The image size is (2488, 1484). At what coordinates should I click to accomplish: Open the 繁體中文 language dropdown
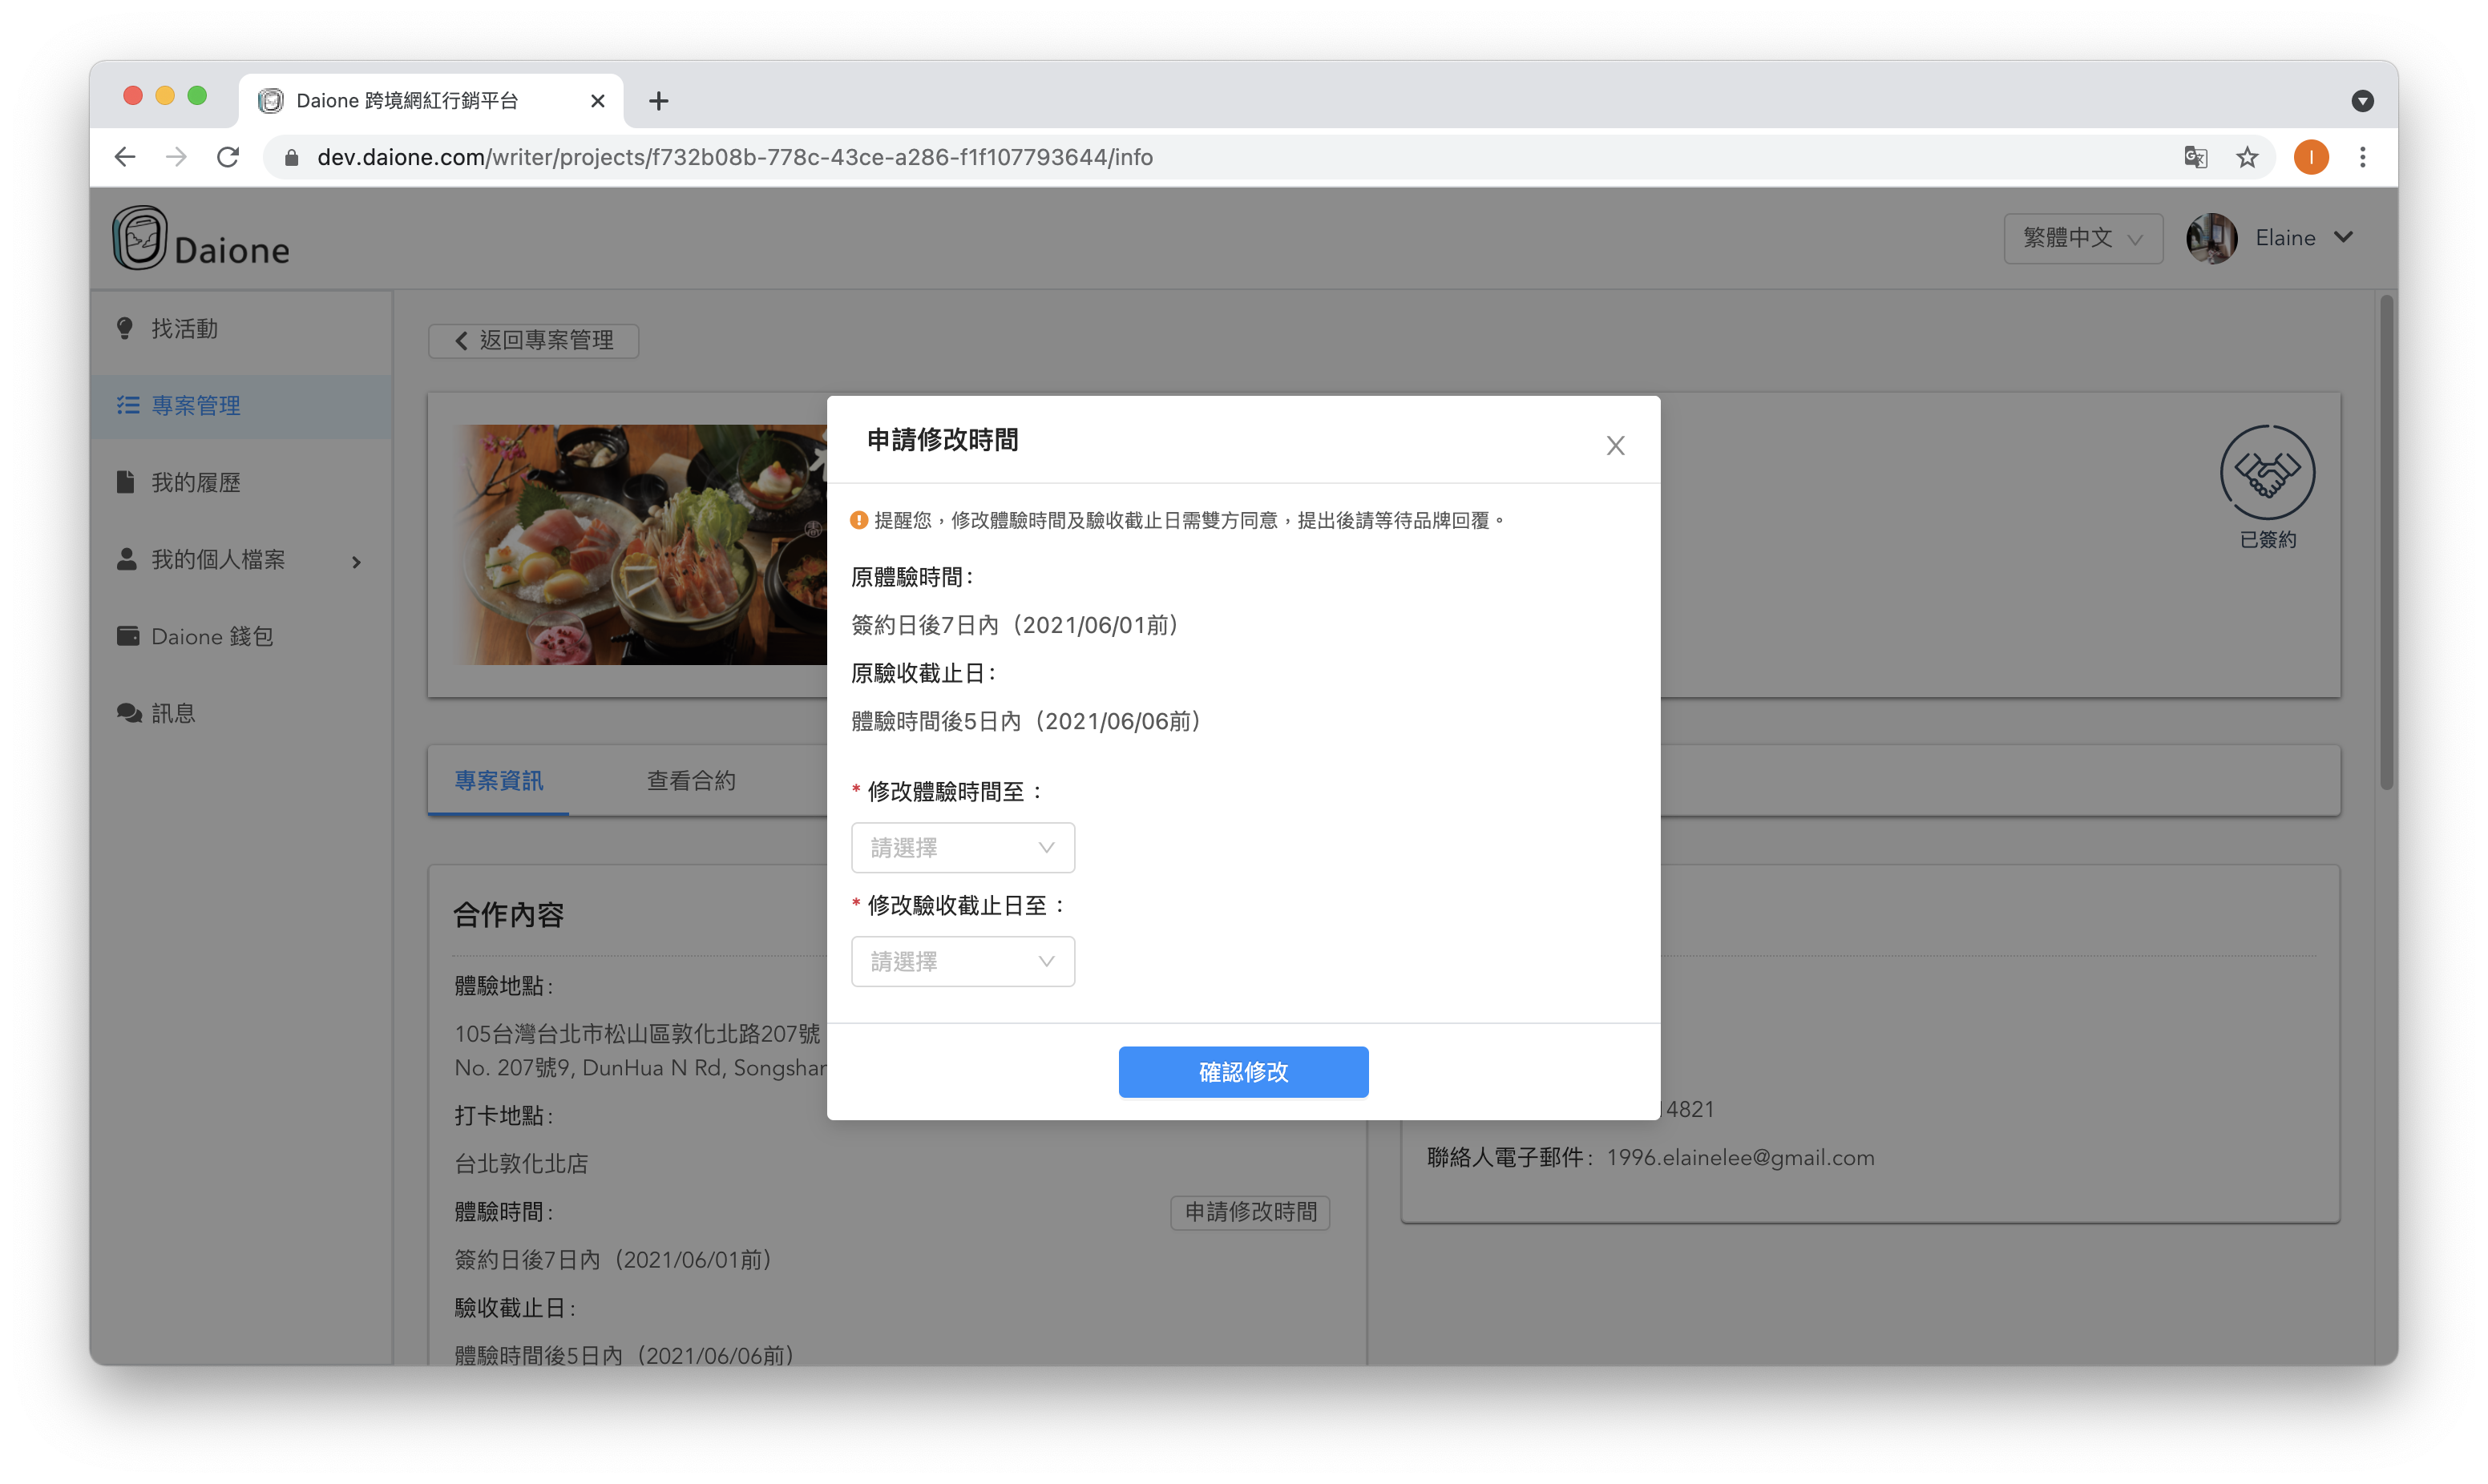point(2082,238)
